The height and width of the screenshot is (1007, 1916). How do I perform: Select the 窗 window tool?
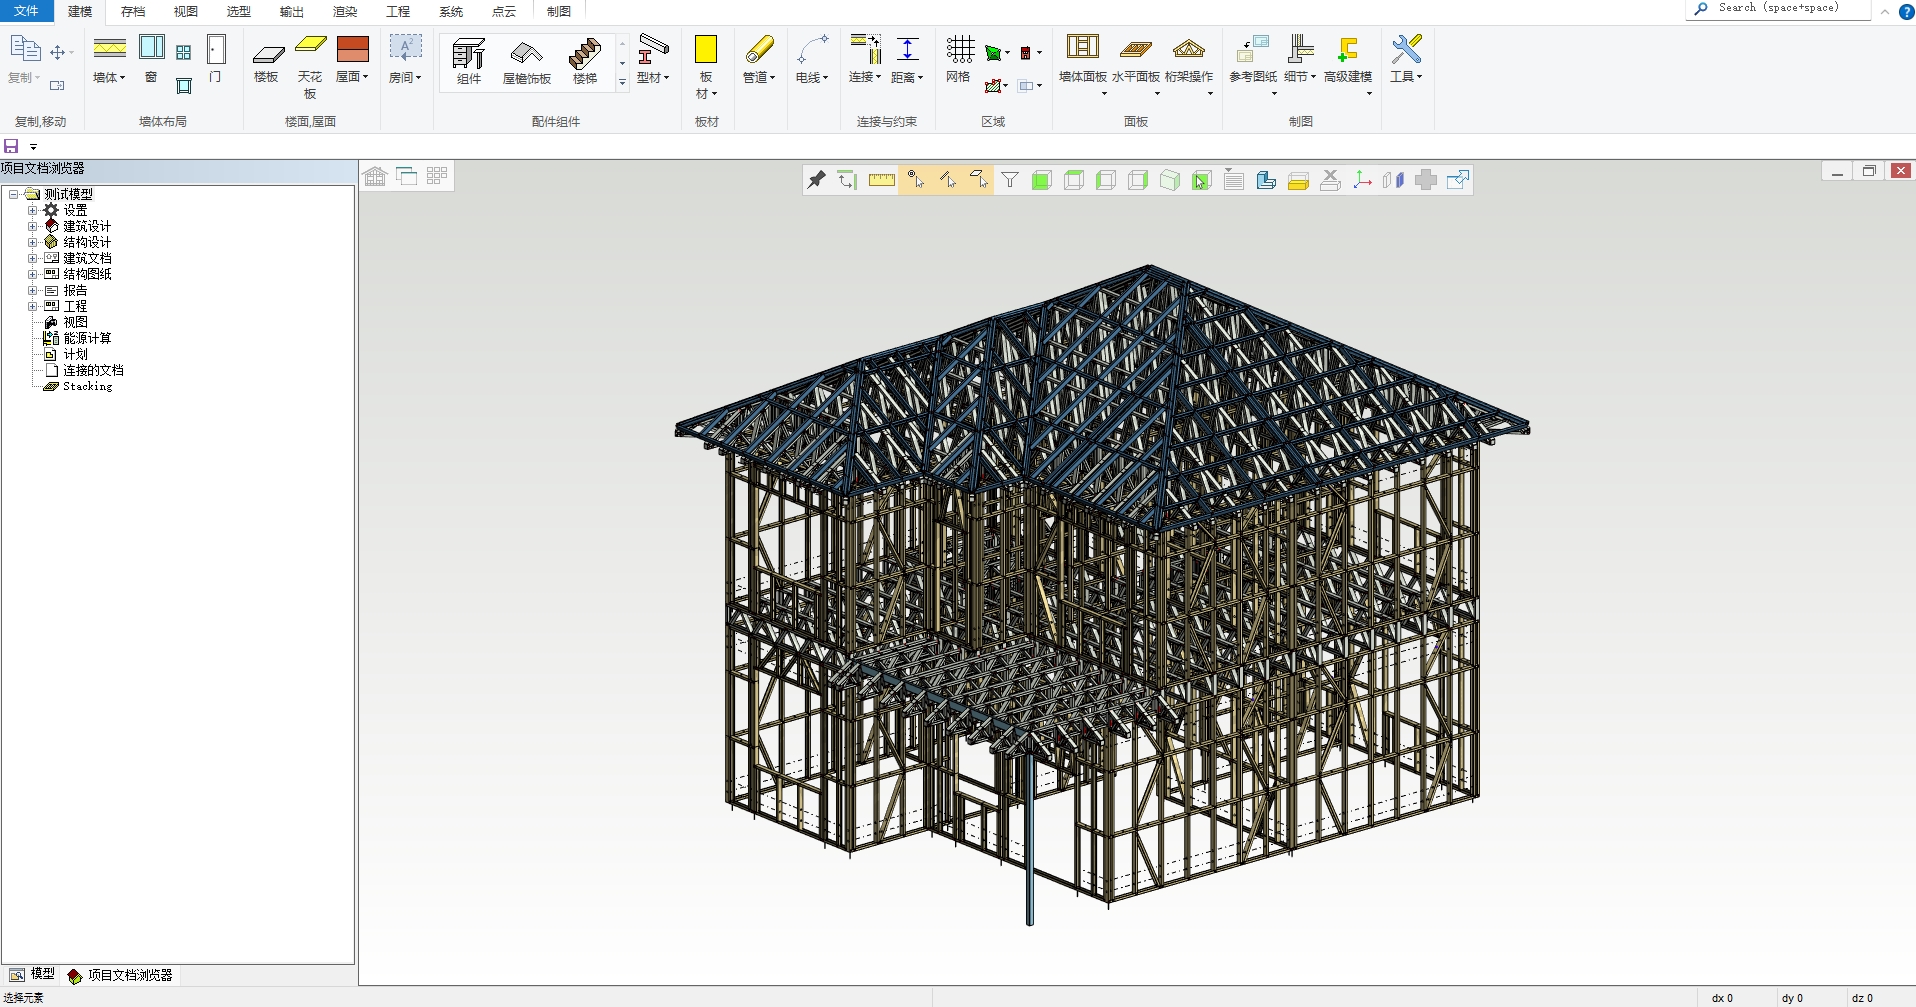[151, 59]
